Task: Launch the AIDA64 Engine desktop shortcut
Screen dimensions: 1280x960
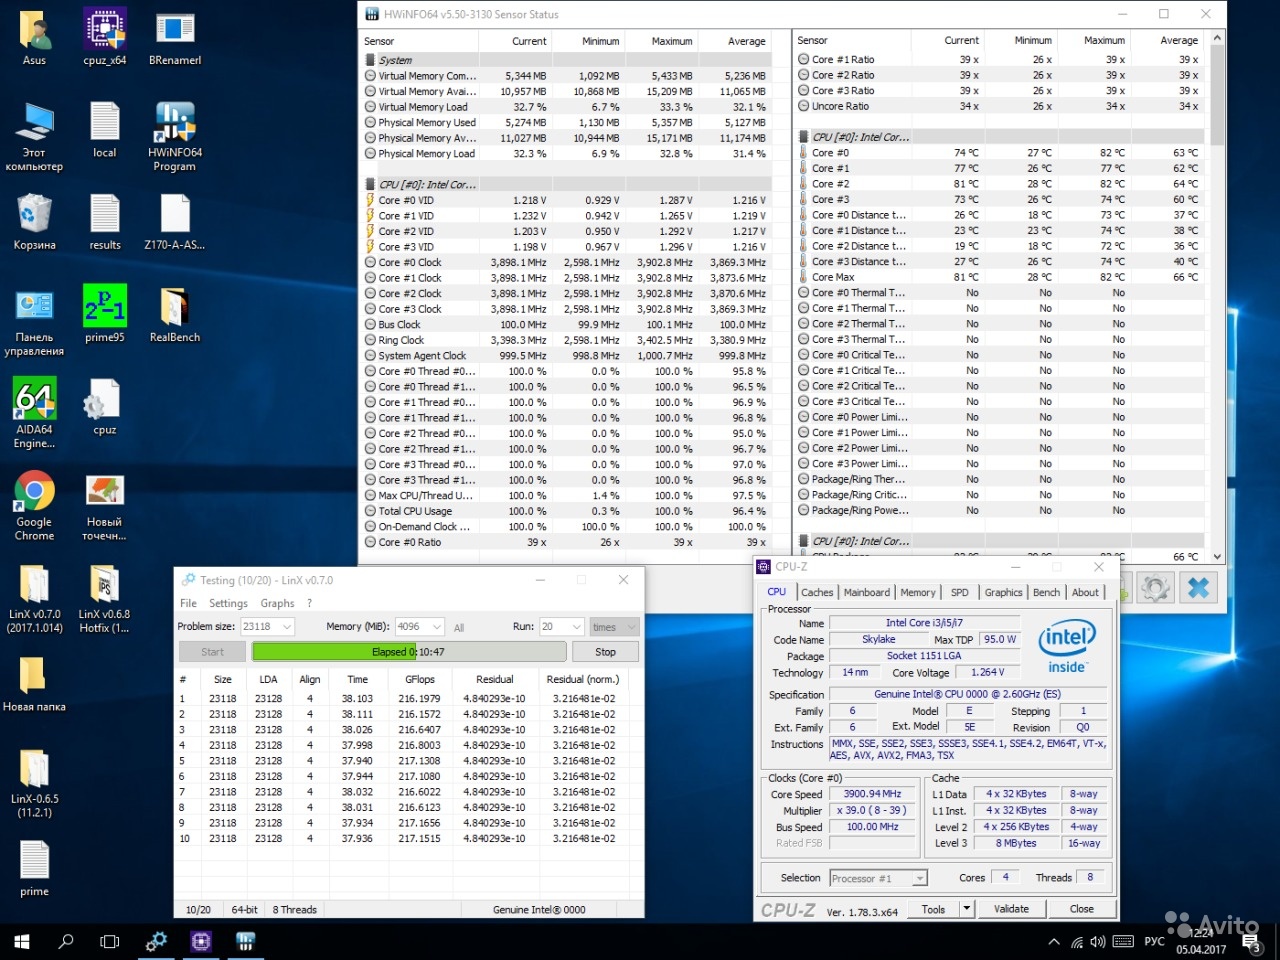Action: tap(34, 413)
